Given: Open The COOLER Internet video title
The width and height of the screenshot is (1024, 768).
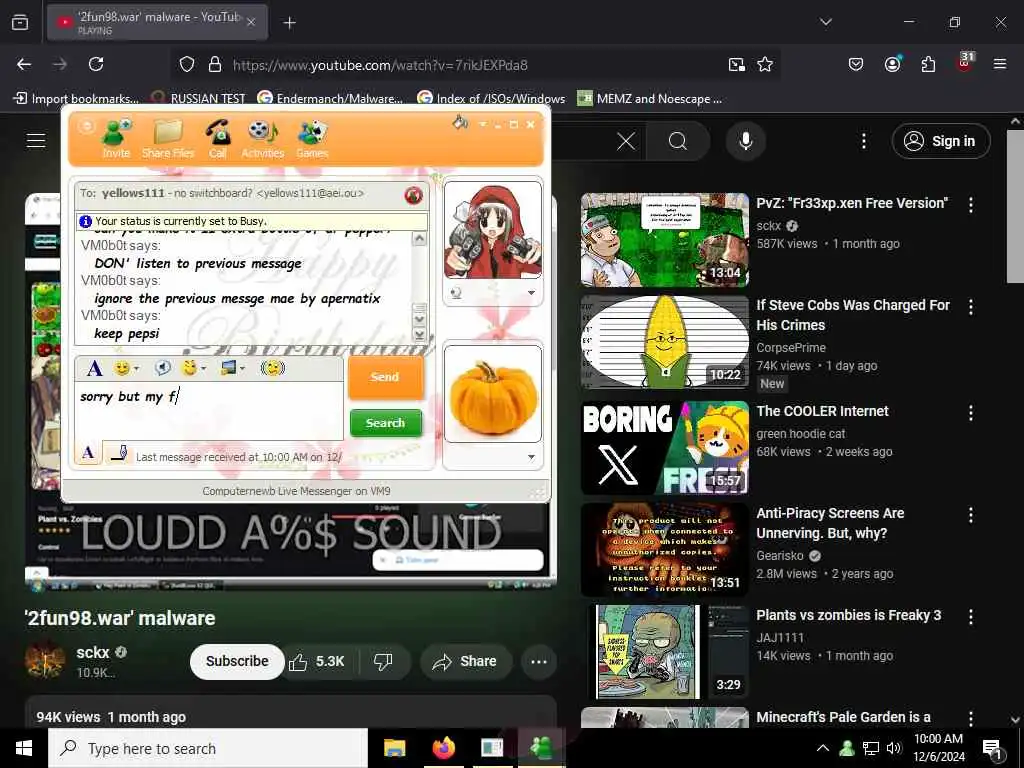Looking at the screenshot, I should (822, 411).
